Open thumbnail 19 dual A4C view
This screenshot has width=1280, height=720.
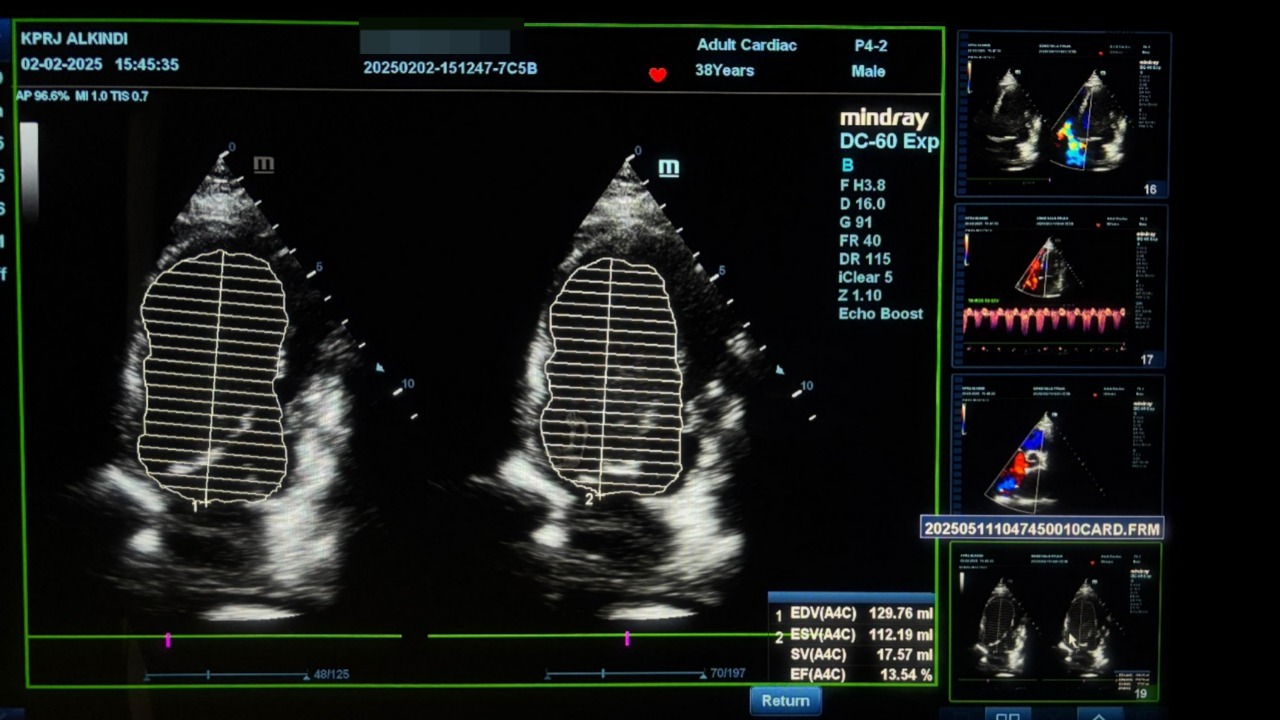tap(1054, 622)
